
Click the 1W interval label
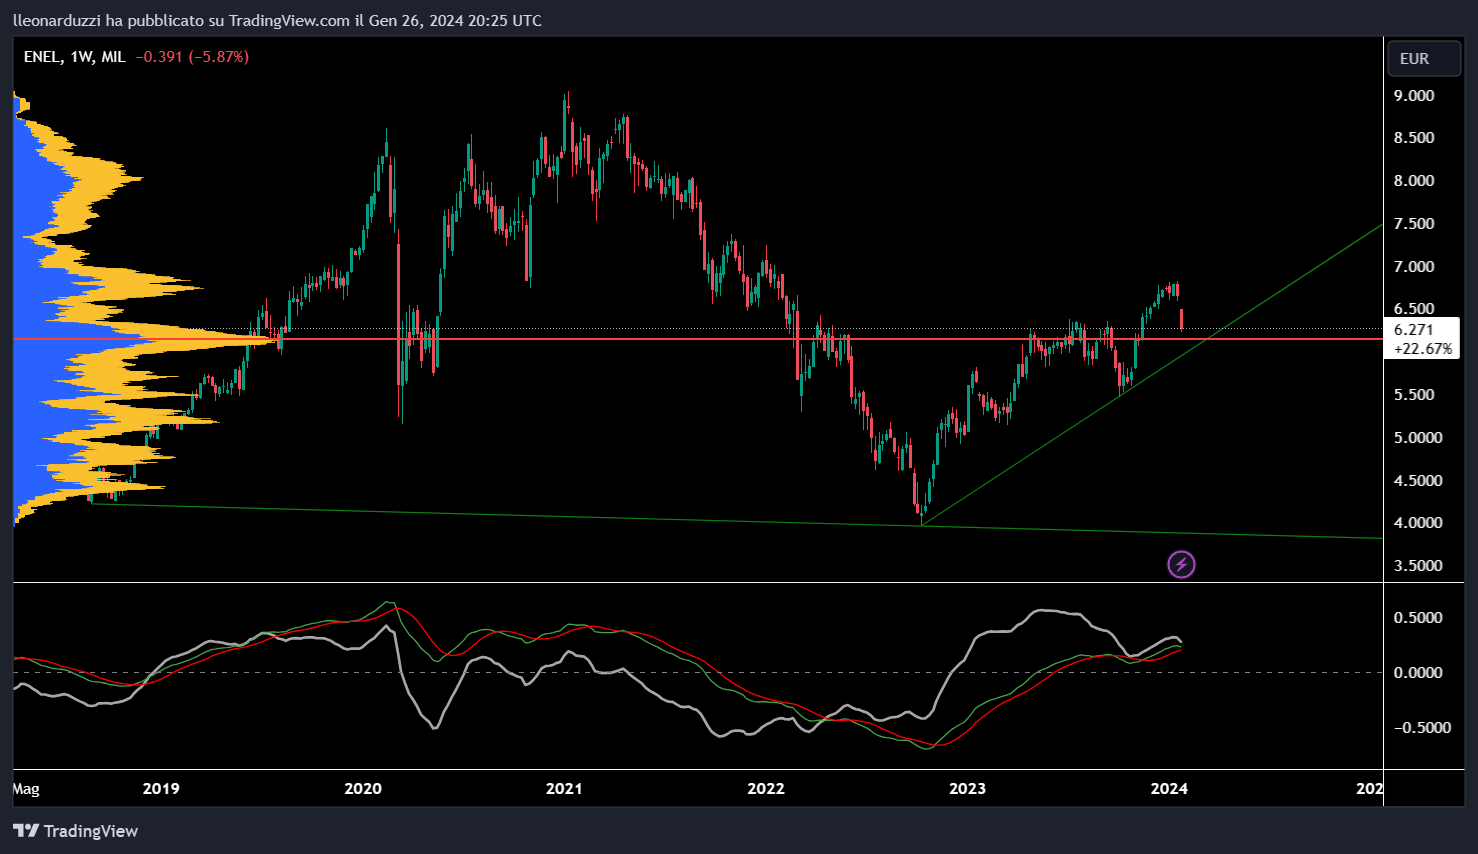point(82,57)
